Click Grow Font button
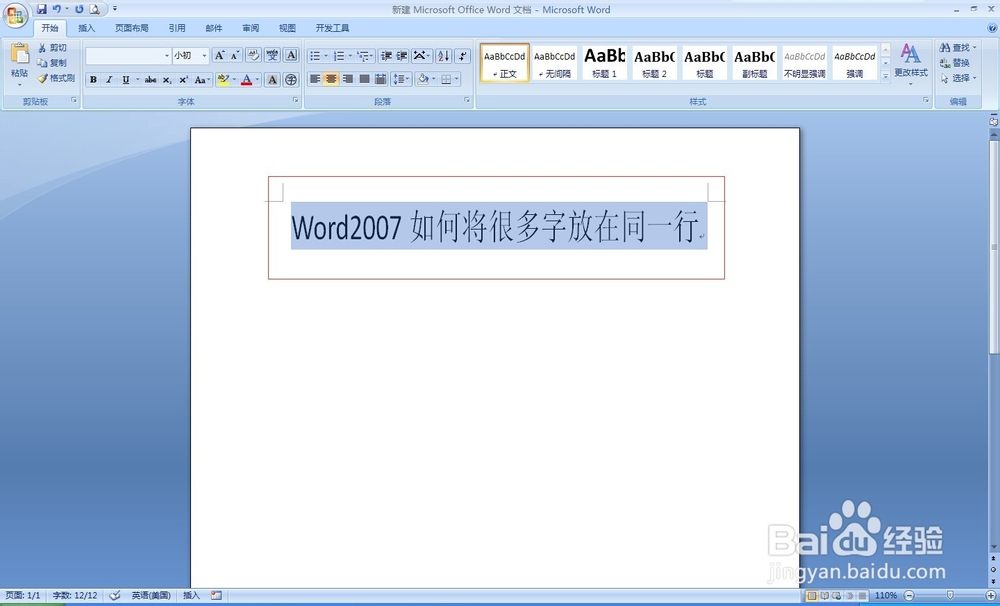Image resolution: width=1000 pixels, height=606 pixels. (219, 55)
